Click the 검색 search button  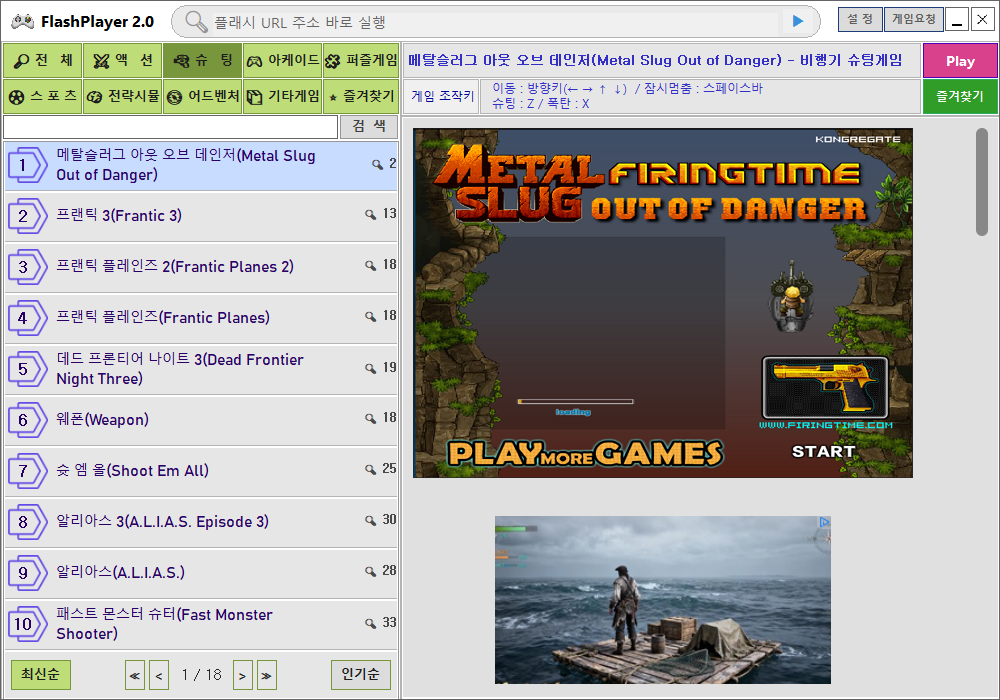click(369, 126)
